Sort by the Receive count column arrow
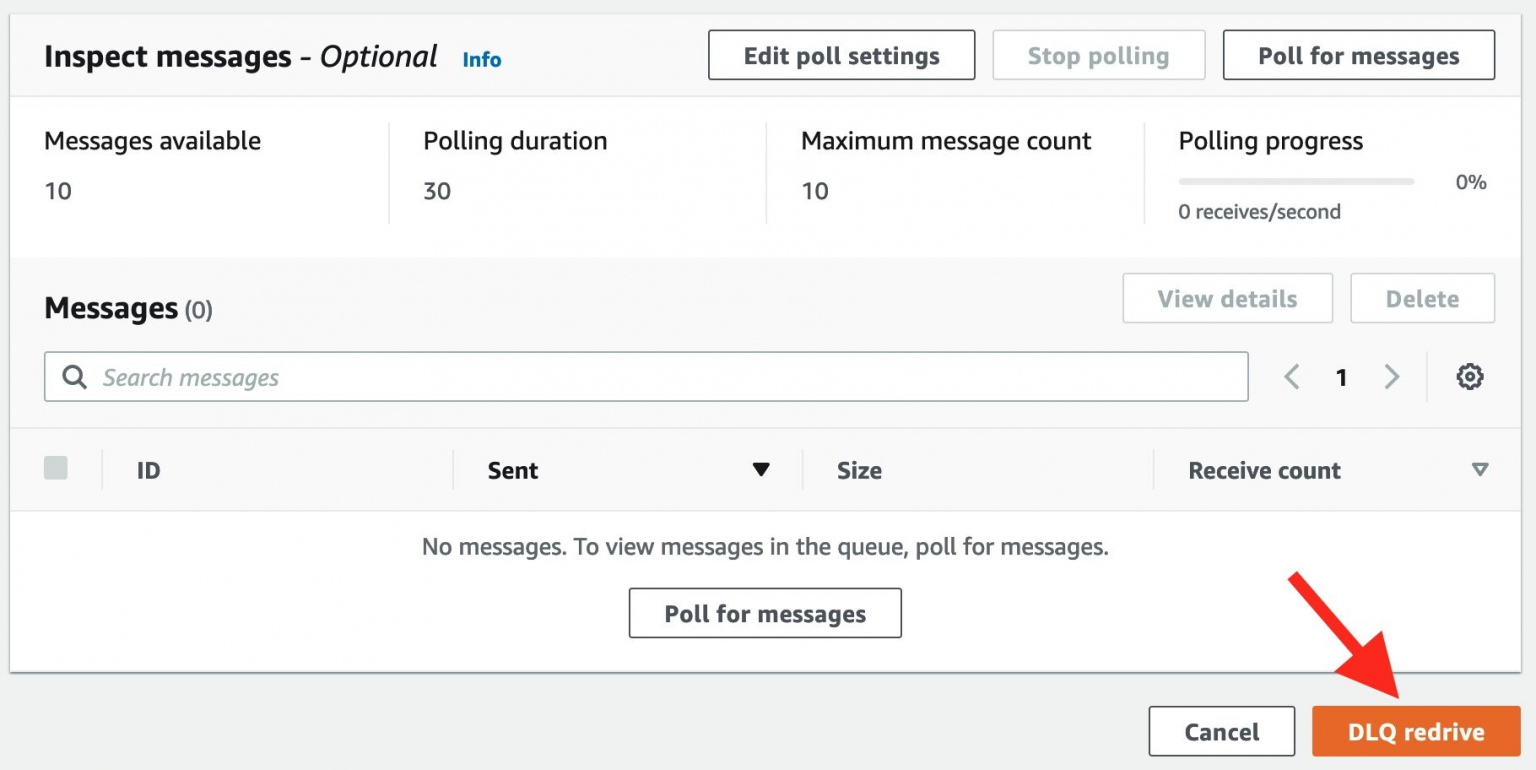This screenshot has height=770, width=1536. (1481, 469)
